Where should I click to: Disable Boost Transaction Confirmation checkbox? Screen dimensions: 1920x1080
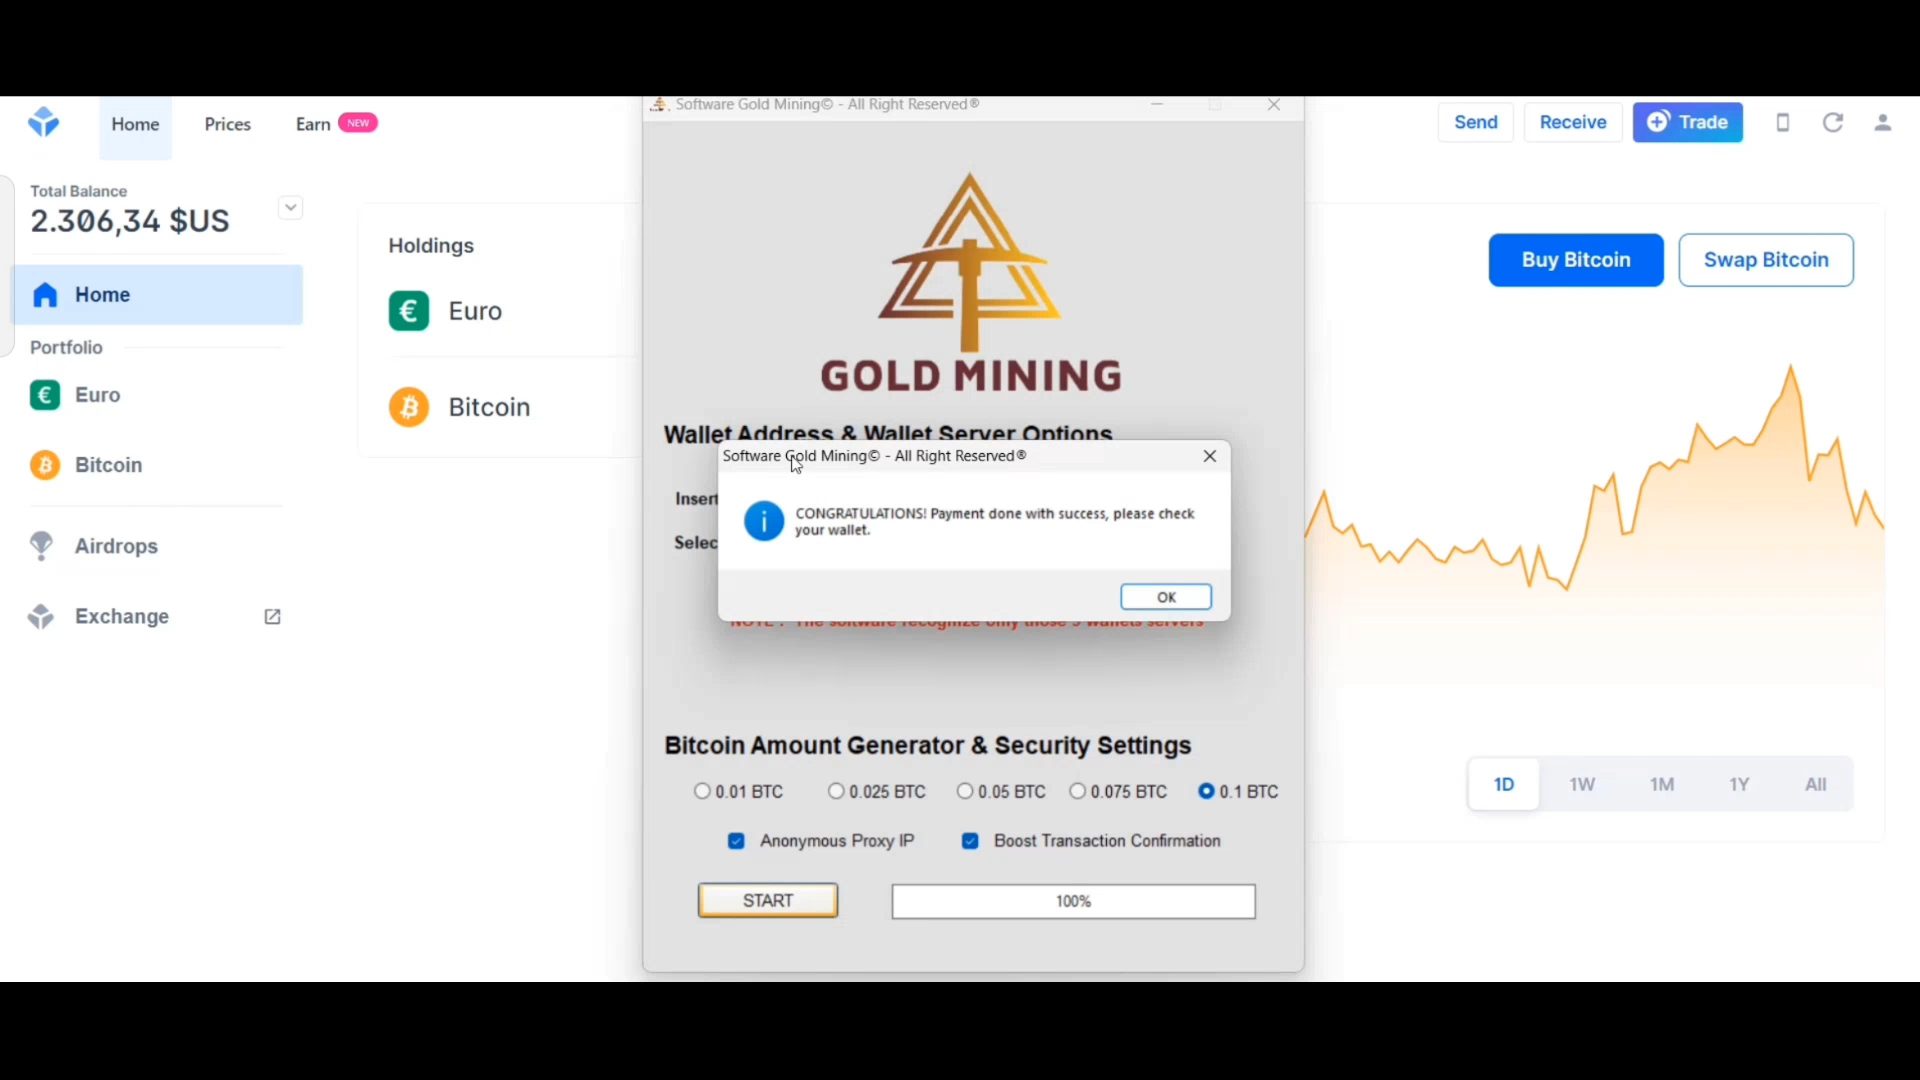[970, 841]
